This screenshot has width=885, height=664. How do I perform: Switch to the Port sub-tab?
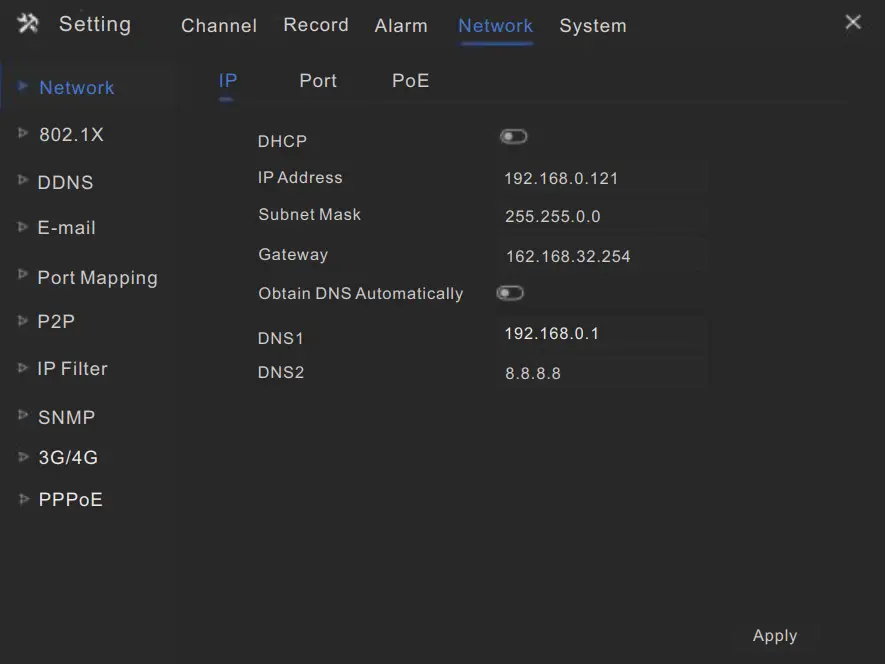(318, 81)
